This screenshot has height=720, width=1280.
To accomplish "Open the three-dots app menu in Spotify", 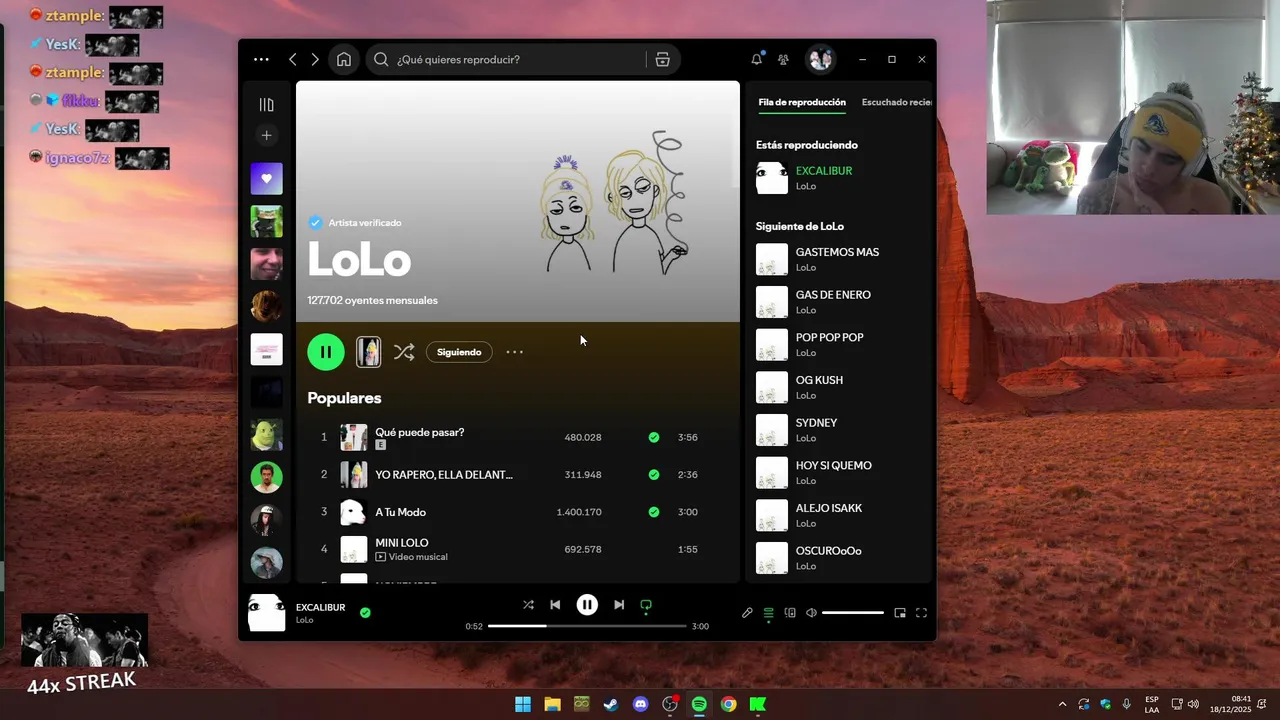I will [261, 59].
